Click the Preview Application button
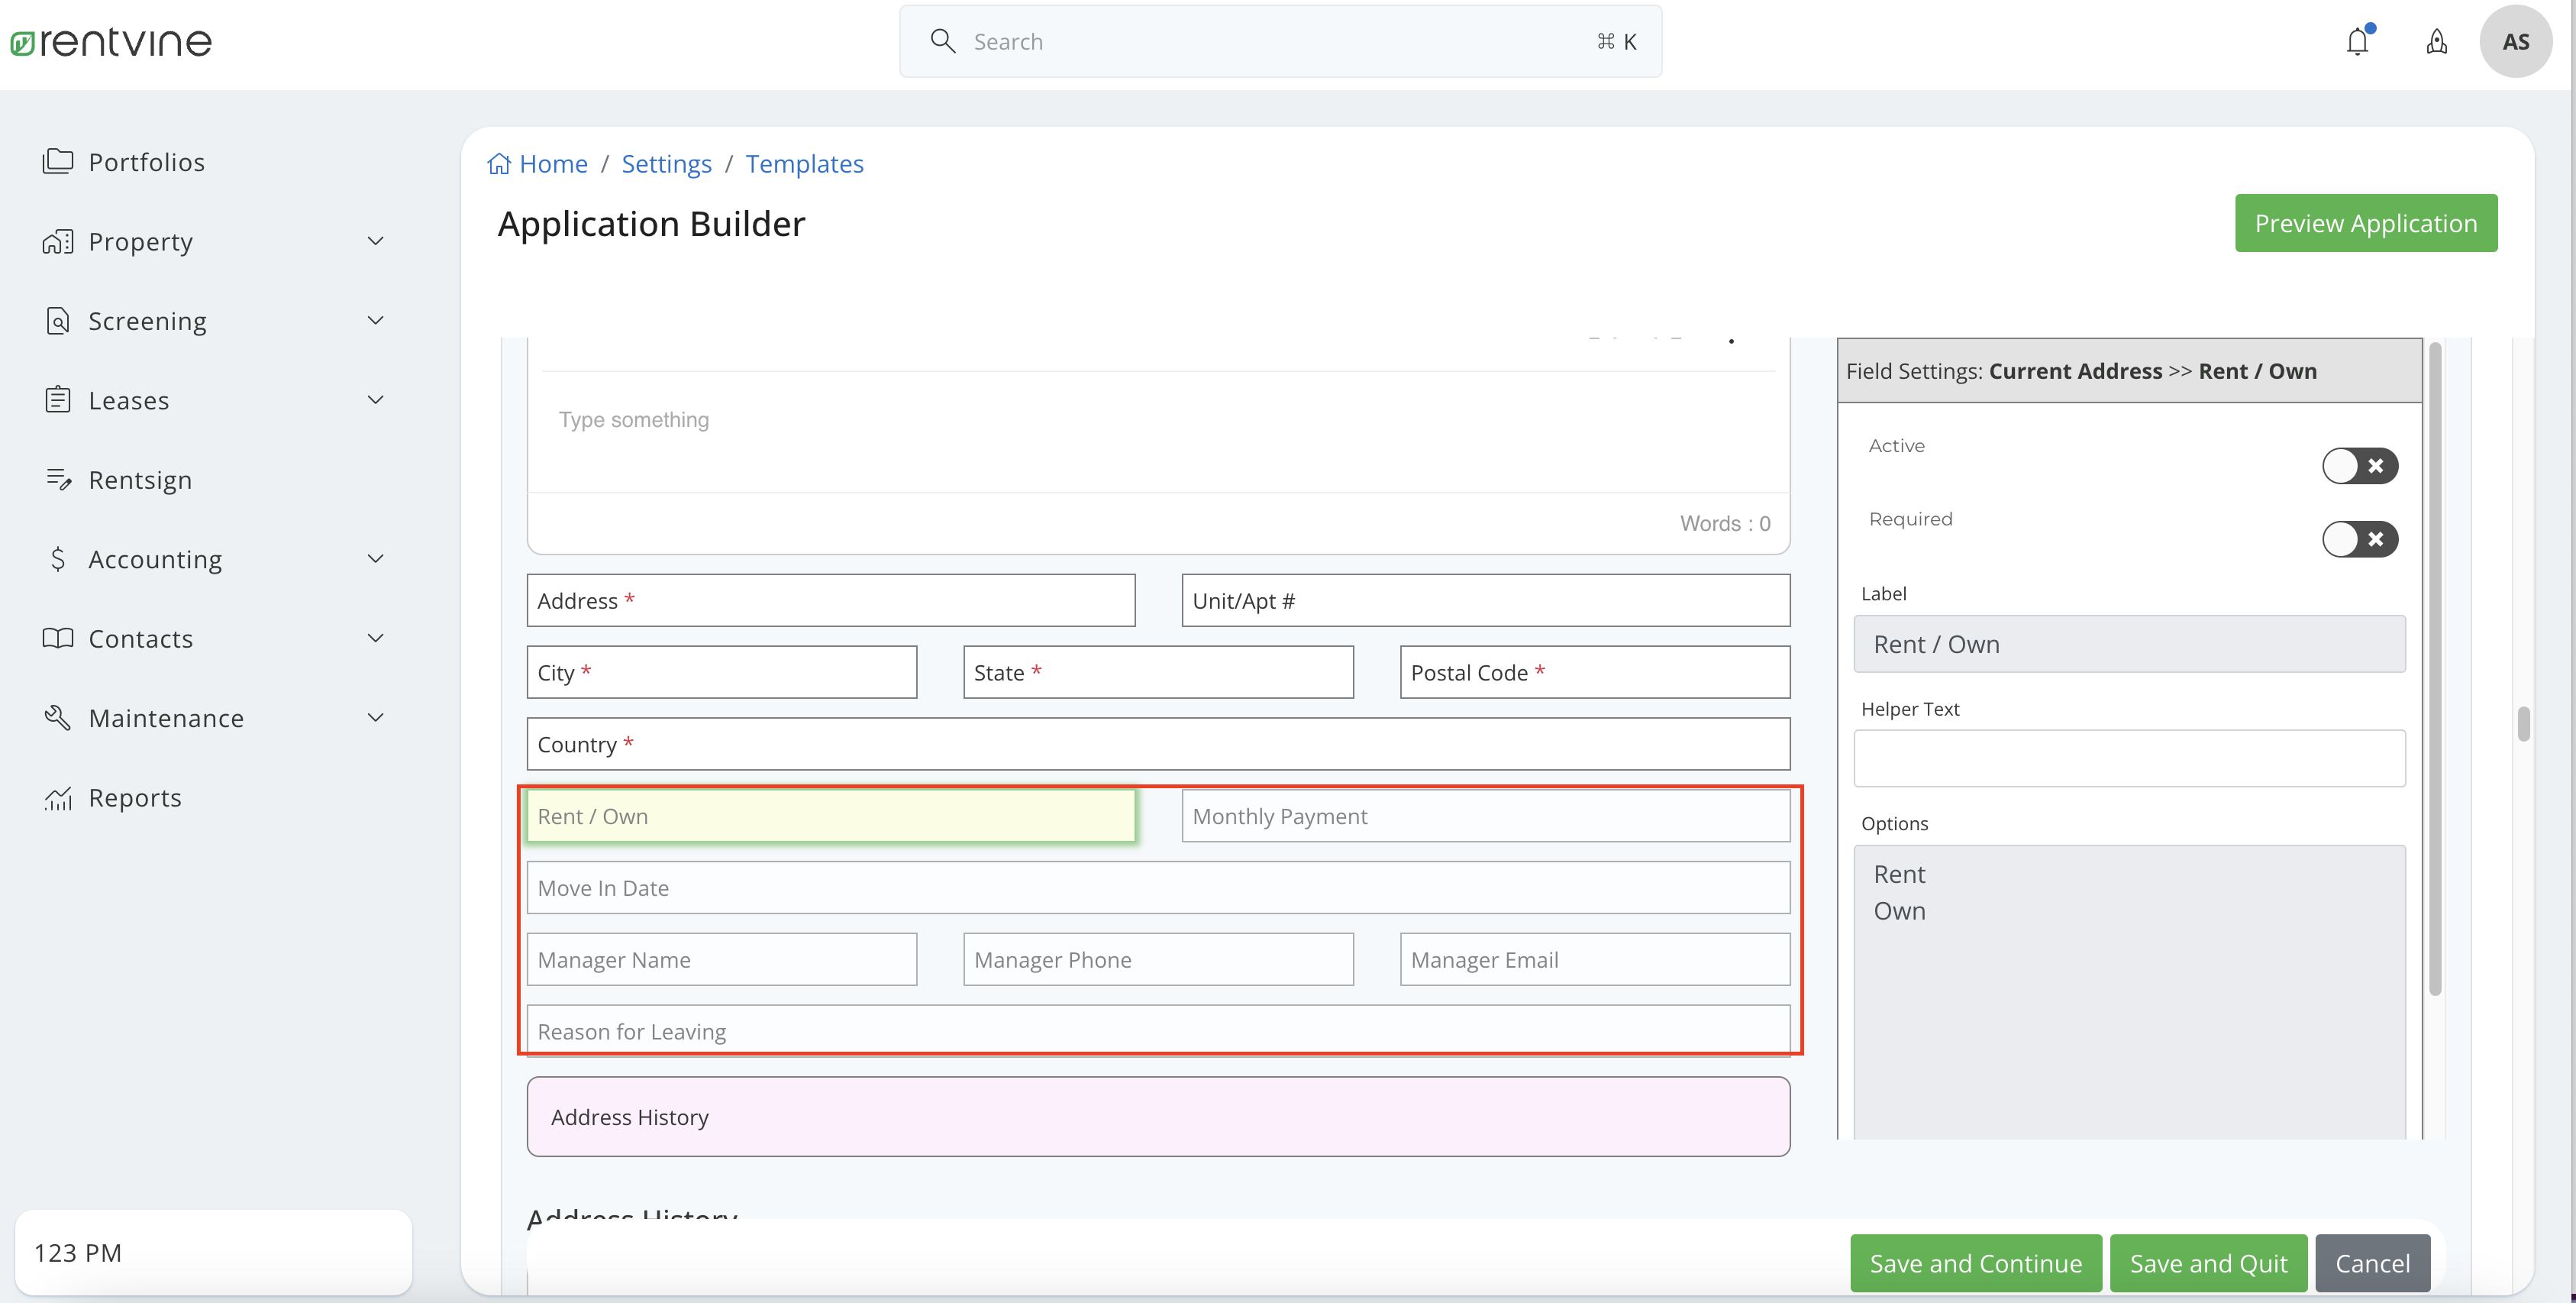This screenshot has width=2576, height=1303. point(2365,223)
